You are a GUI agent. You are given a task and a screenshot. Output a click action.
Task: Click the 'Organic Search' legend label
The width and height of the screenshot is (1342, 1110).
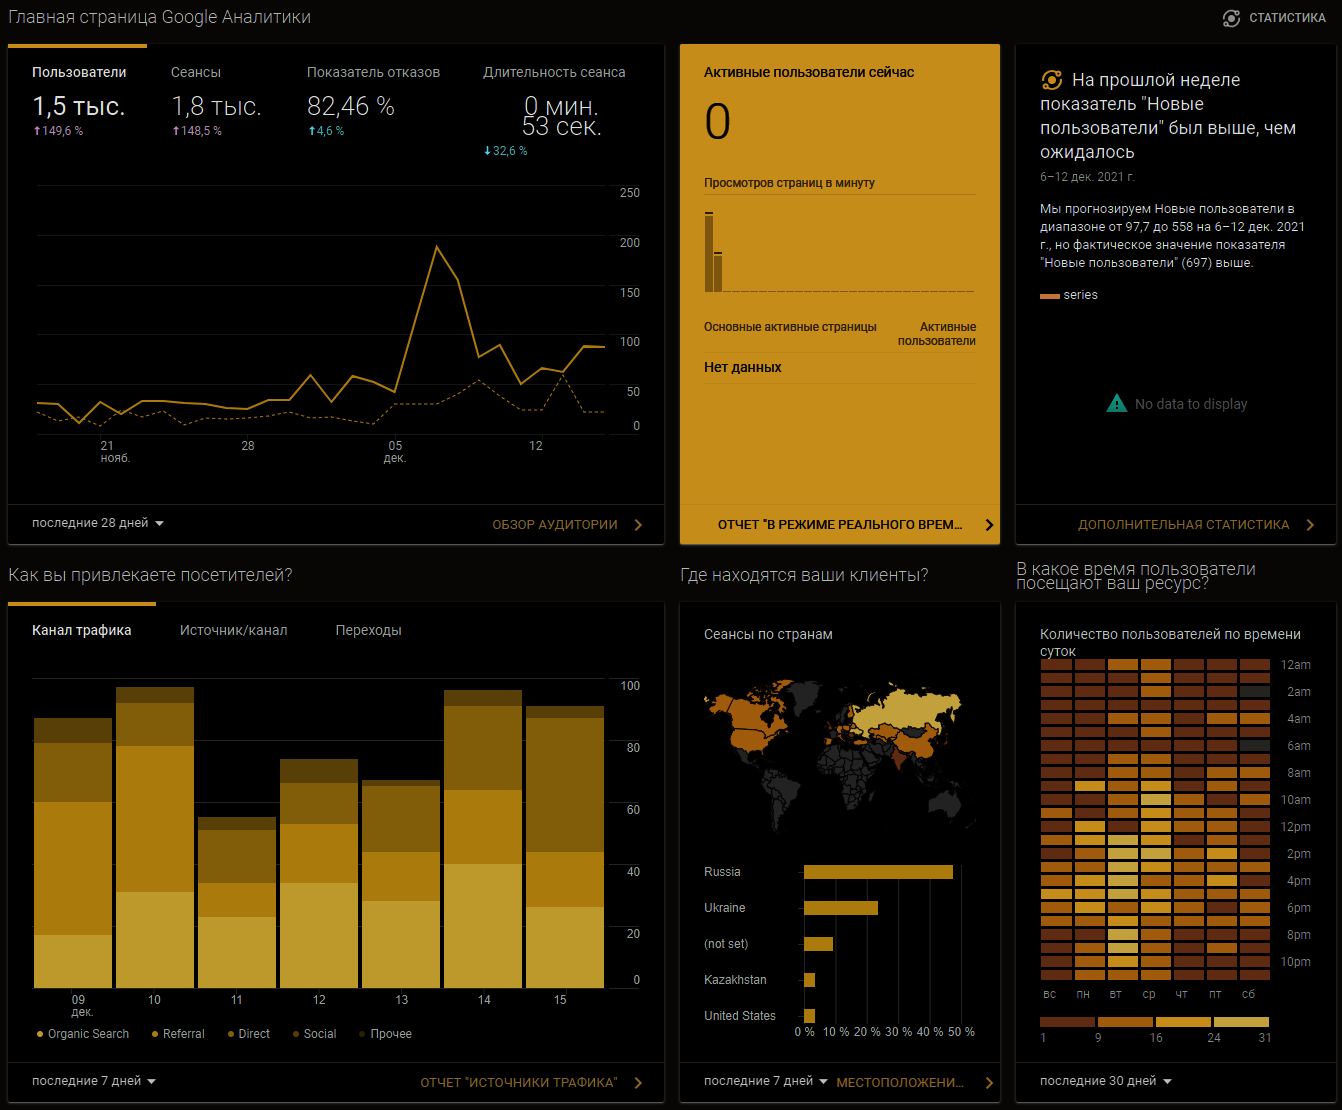coord(88,1034)
